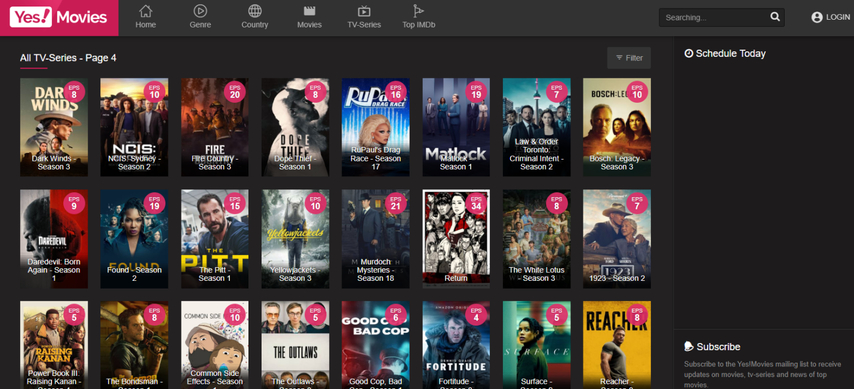The image size is (854, 389).
Task: Open Good Cop, Bad Cop poster
Action: pyautogui.click(x=375, y=345)
